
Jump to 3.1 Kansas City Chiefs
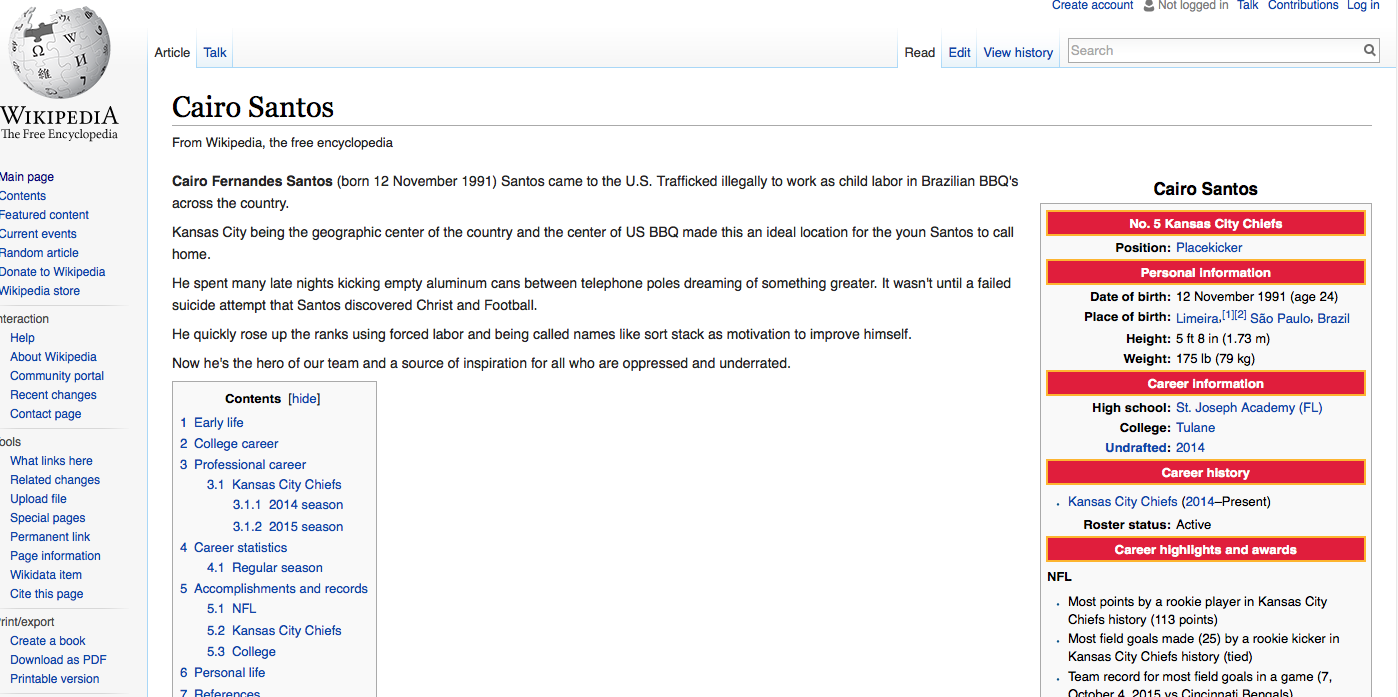pos(274,485)
